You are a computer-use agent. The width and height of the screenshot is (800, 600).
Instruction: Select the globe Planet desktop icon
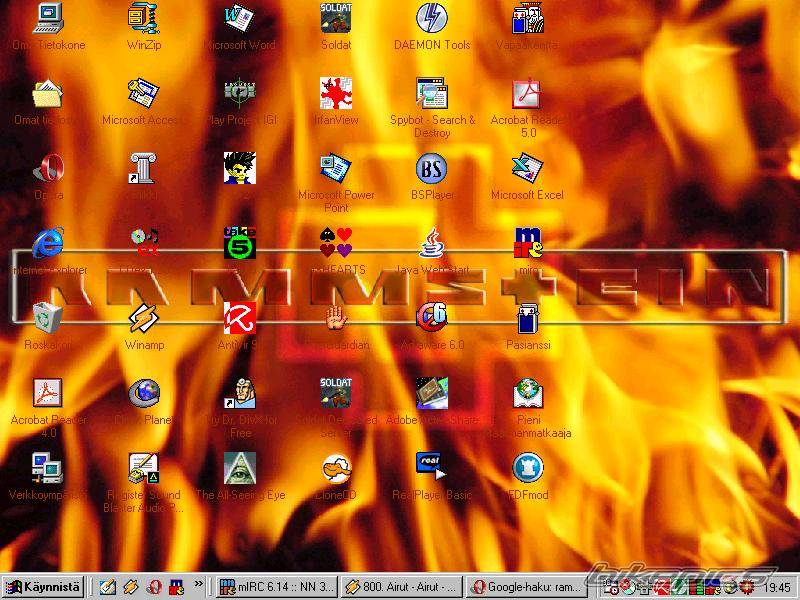click(x=144, y=393)
